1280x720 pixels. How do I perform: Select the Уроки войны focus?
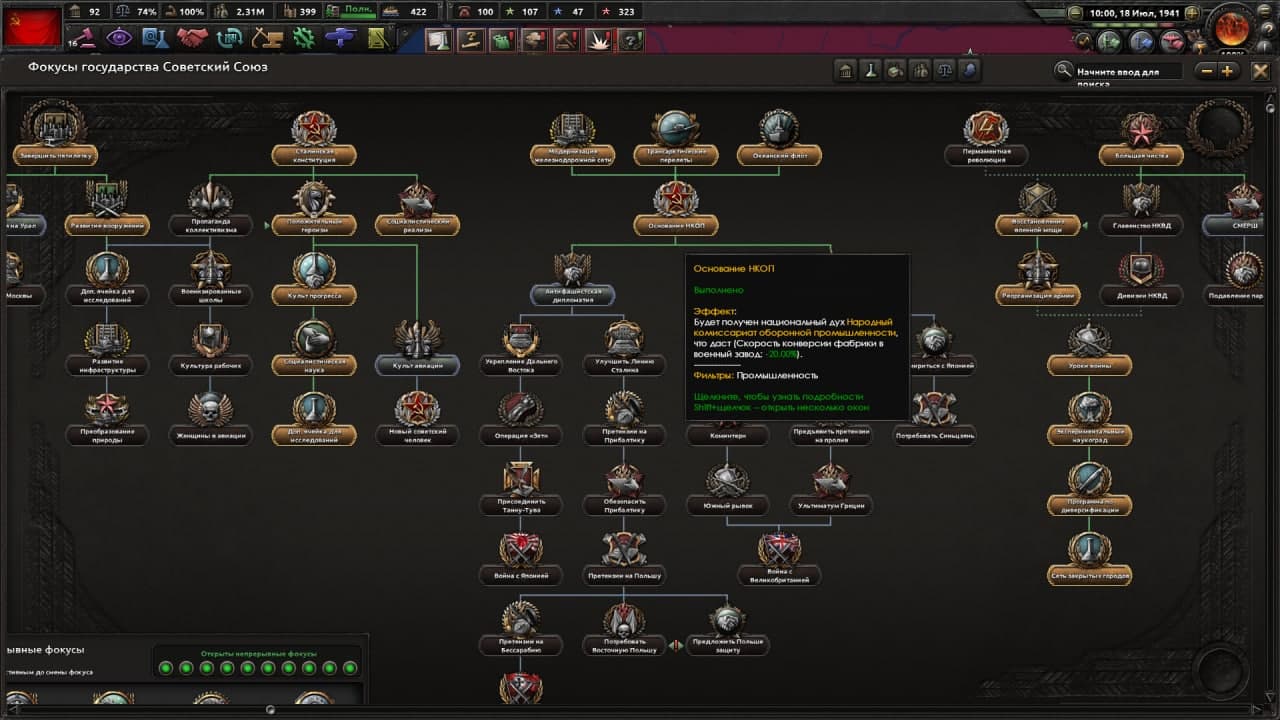1089,348
